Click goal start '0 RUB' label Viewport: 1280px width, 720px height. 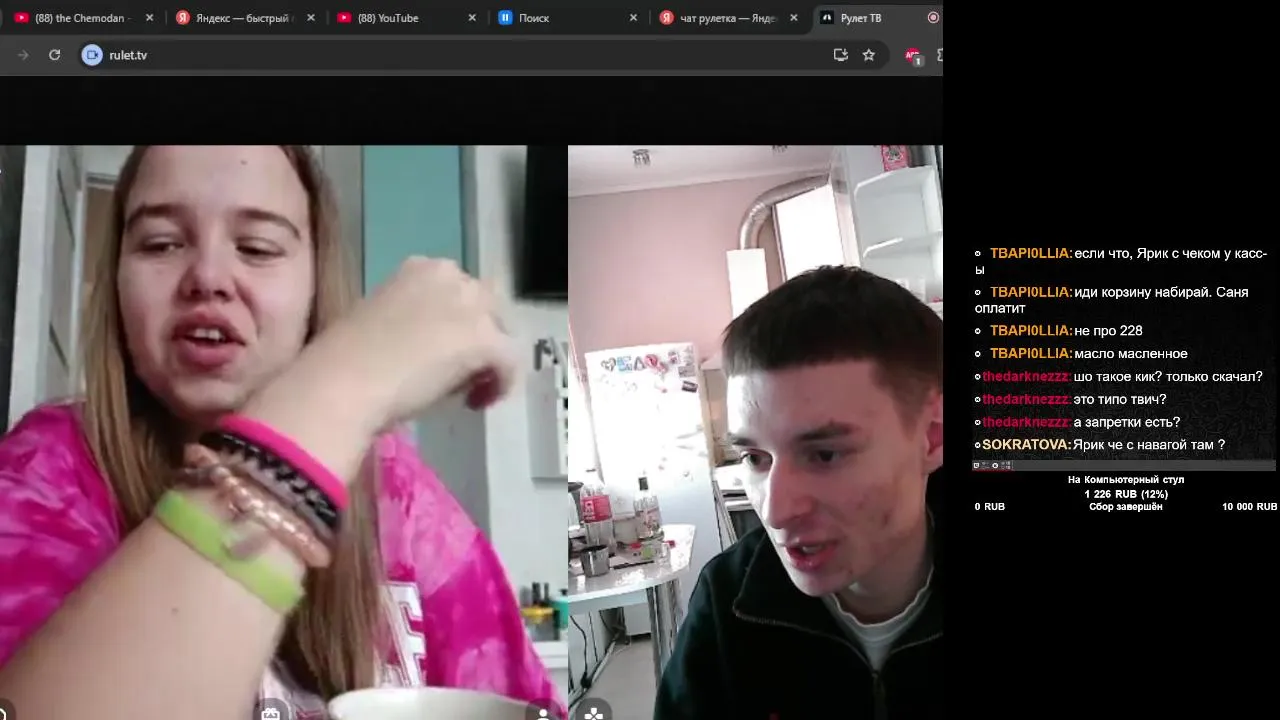(990, 507)
